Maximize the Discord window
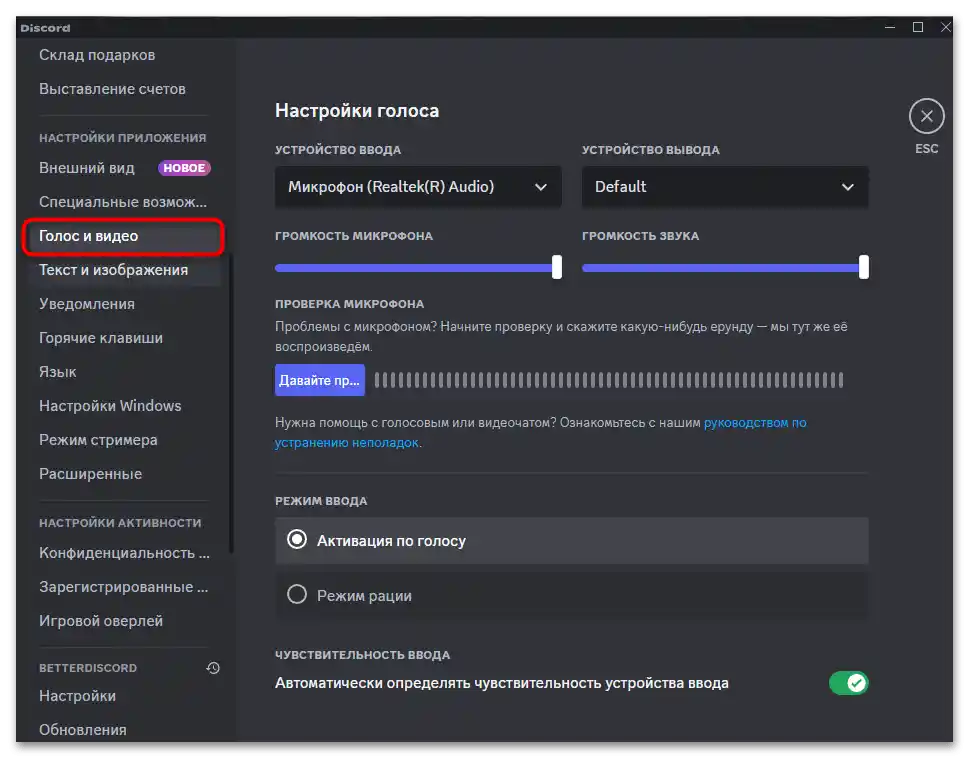The height and width of the screenshot is (758, 969). point(918,27)
